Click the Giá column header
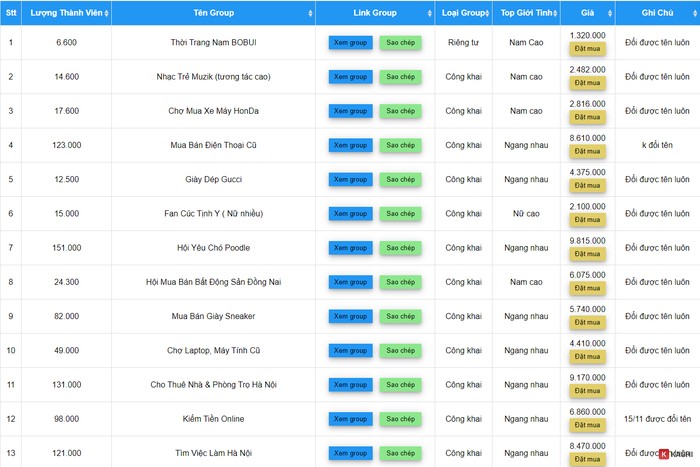This screenshot has height=467, width=700. coord(587,13)
